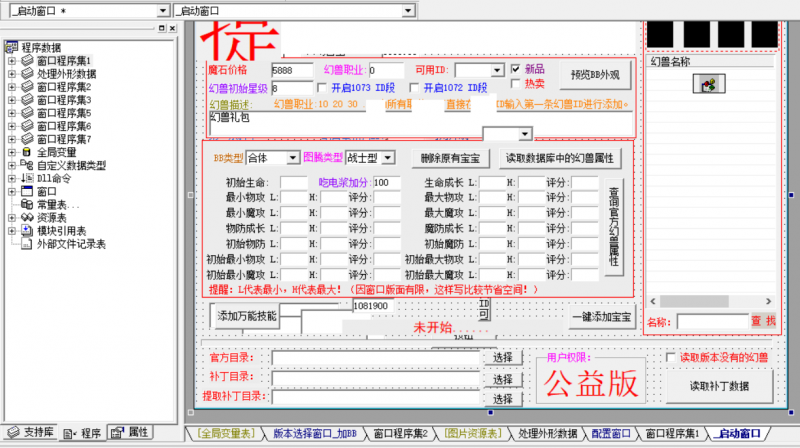Image resolution: width=800 pixels, height=448 pixels.
Task: Click the 模块引用表 icon
Action: tap(27, 231)
